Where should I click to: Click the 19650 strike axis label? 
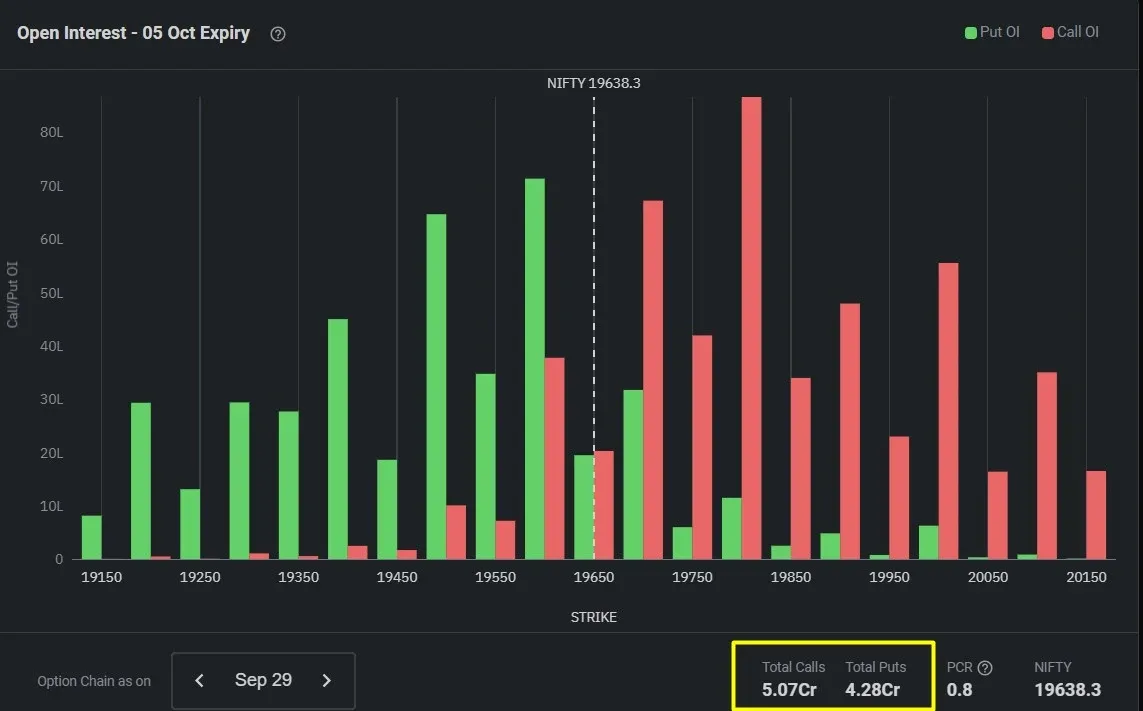[593, 577]
